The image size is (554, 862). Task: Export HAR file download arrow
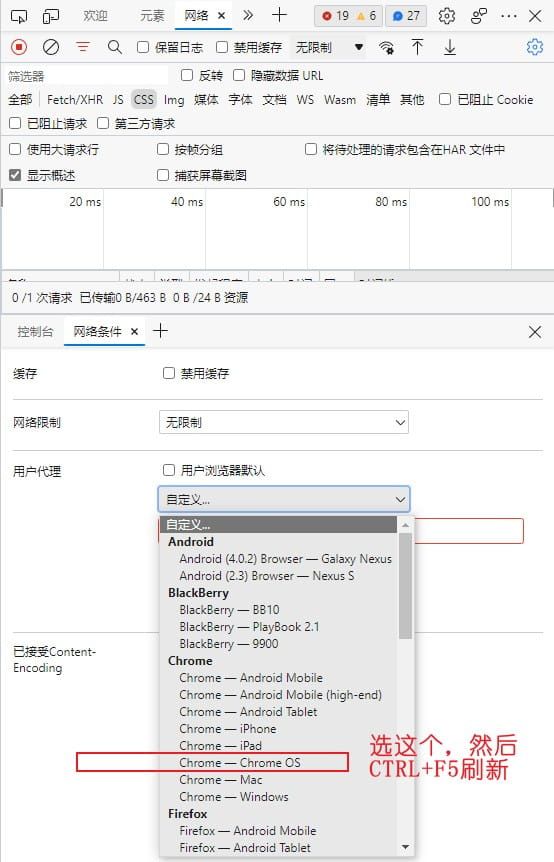click(x=450, y=47)
